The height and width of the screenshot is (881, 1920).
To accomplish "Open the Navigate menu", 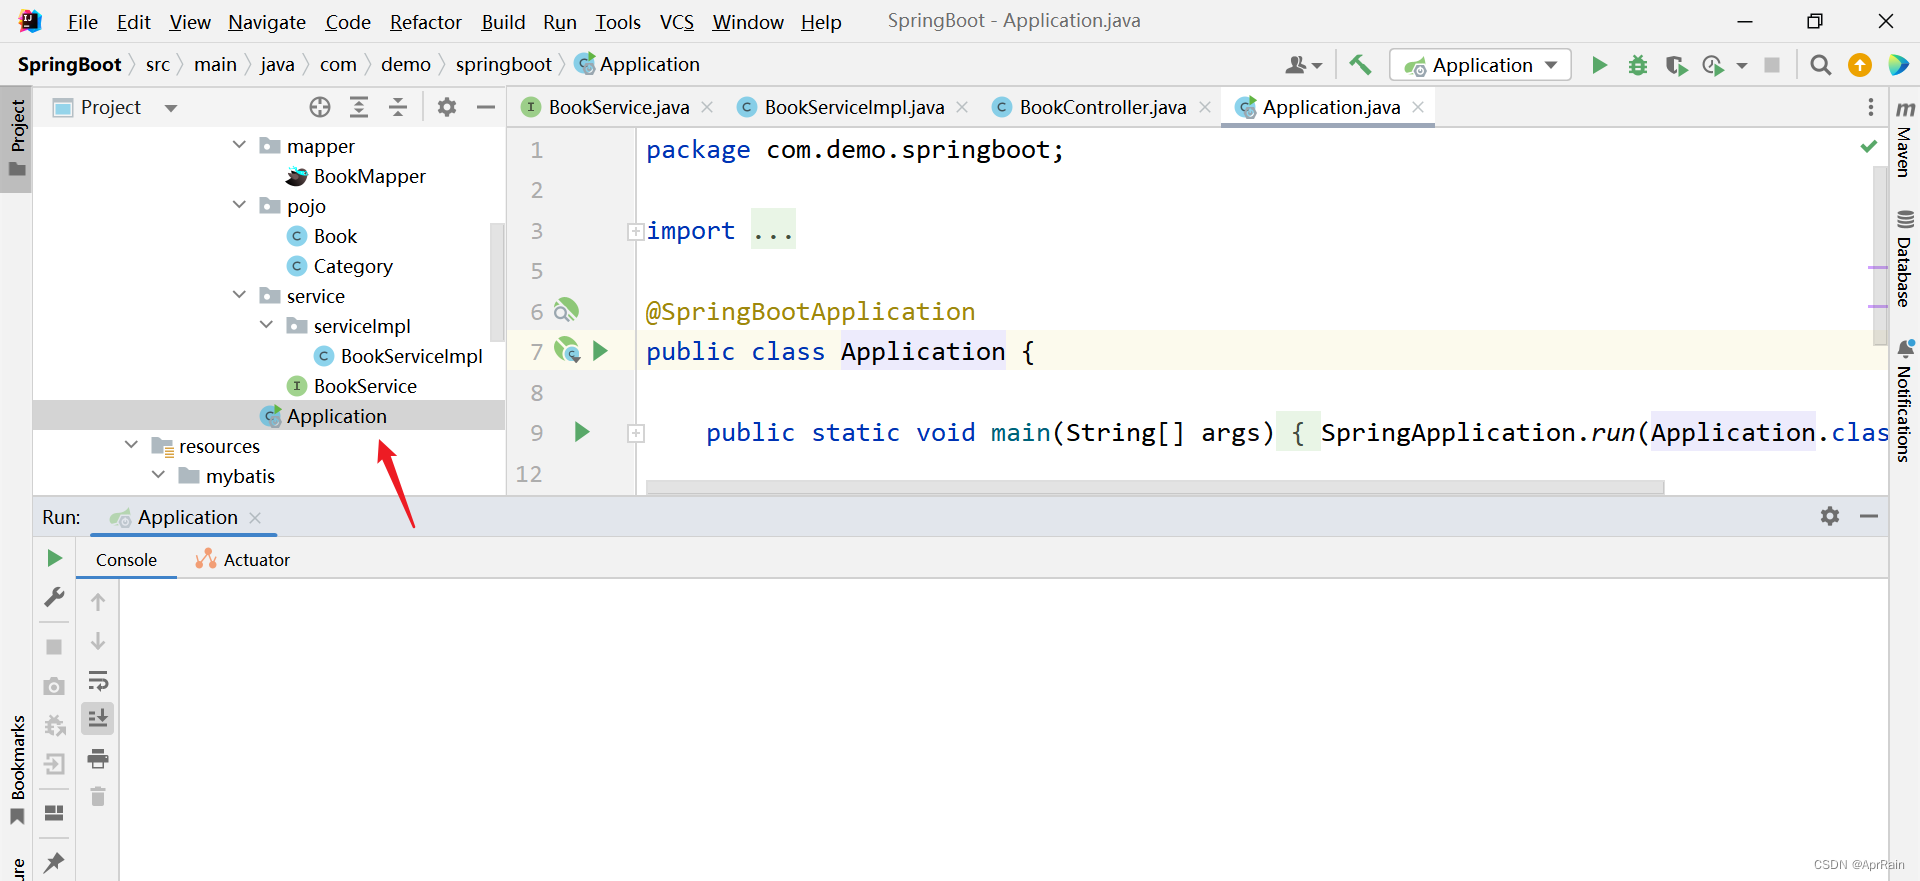I will (267, 22).
